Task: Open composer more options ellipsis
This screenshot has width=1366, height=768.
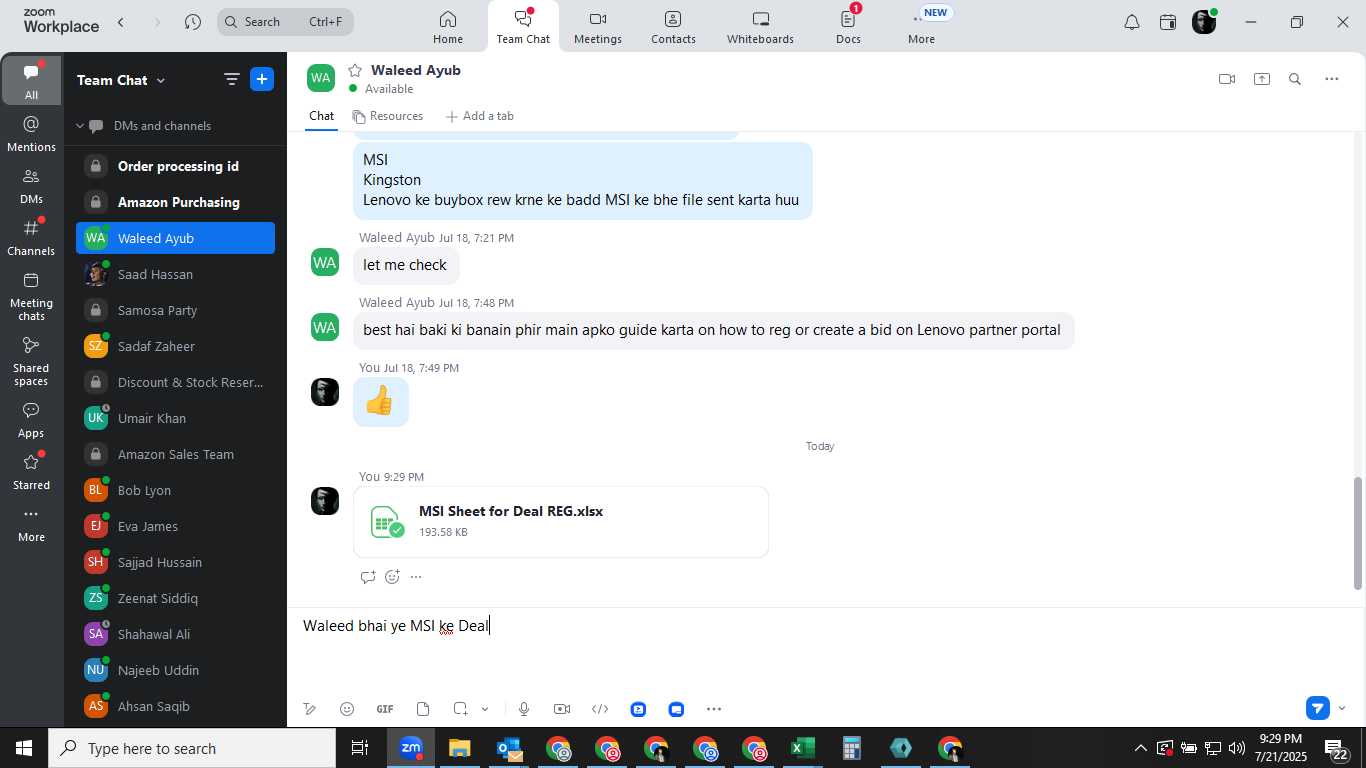Action: coord(714,709)
